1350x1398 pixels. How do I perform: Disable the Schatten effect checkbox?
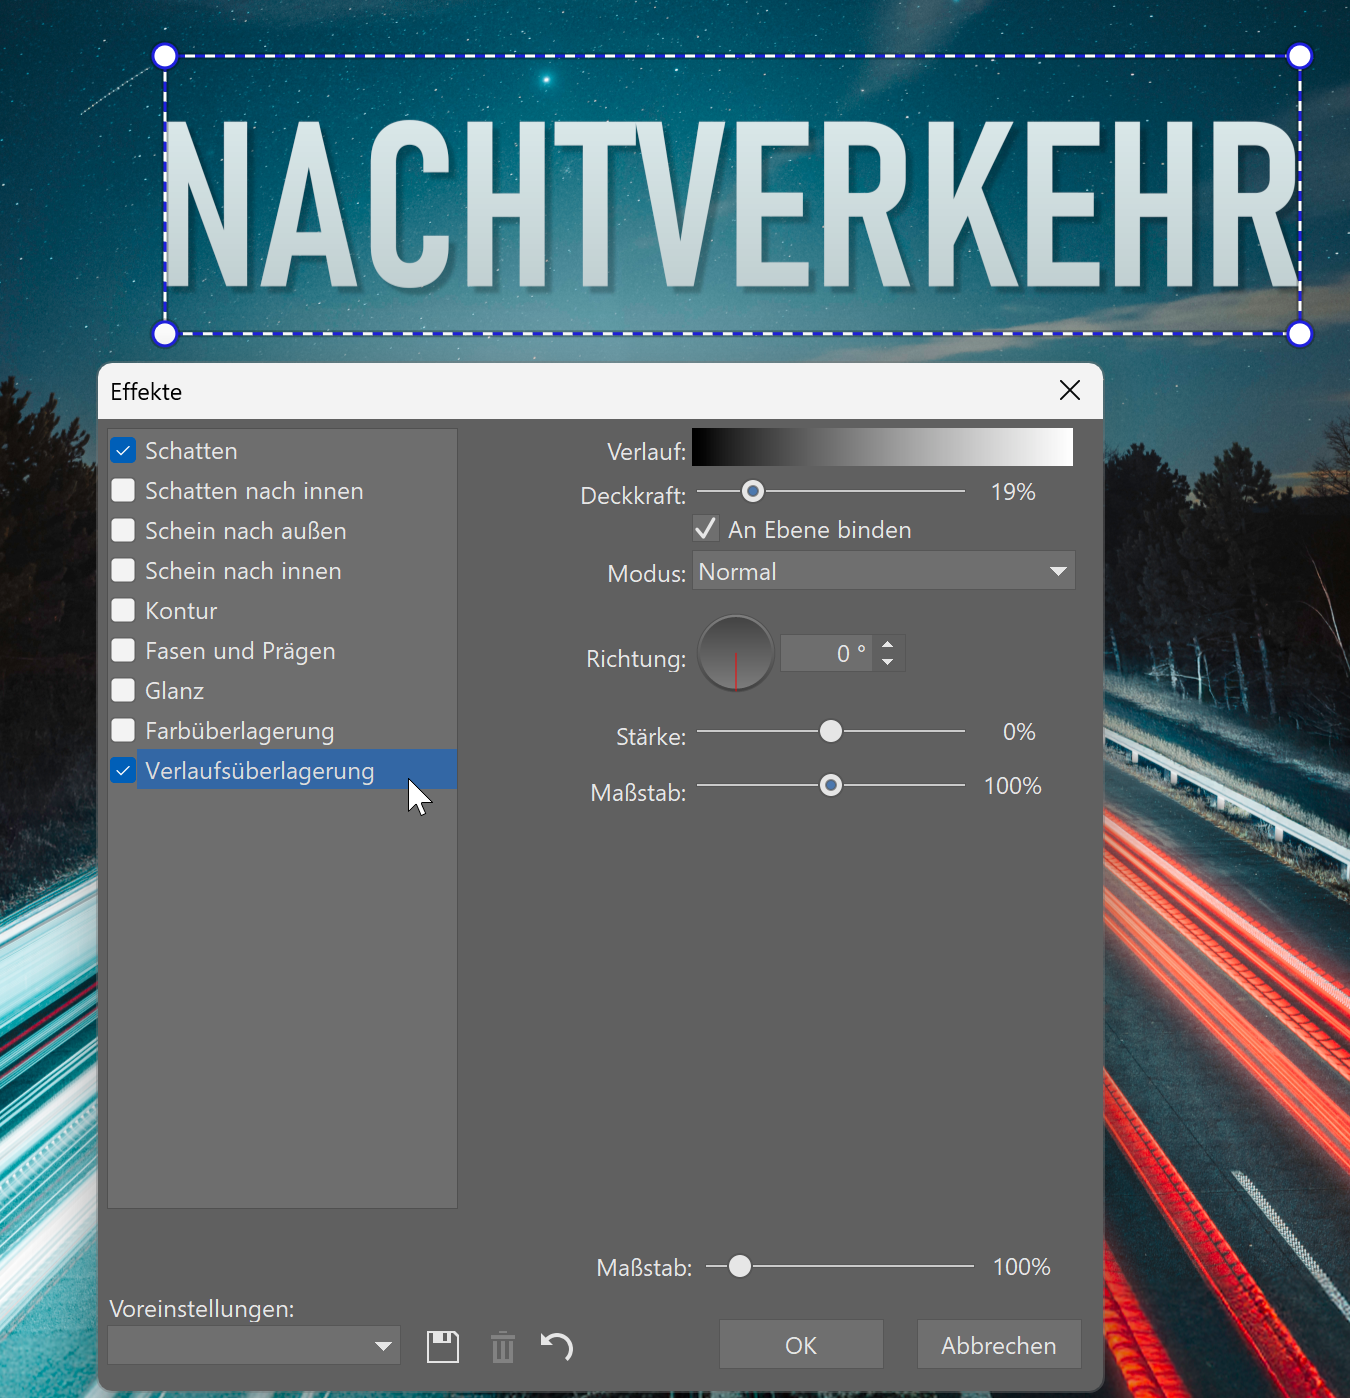click(123, 451)
